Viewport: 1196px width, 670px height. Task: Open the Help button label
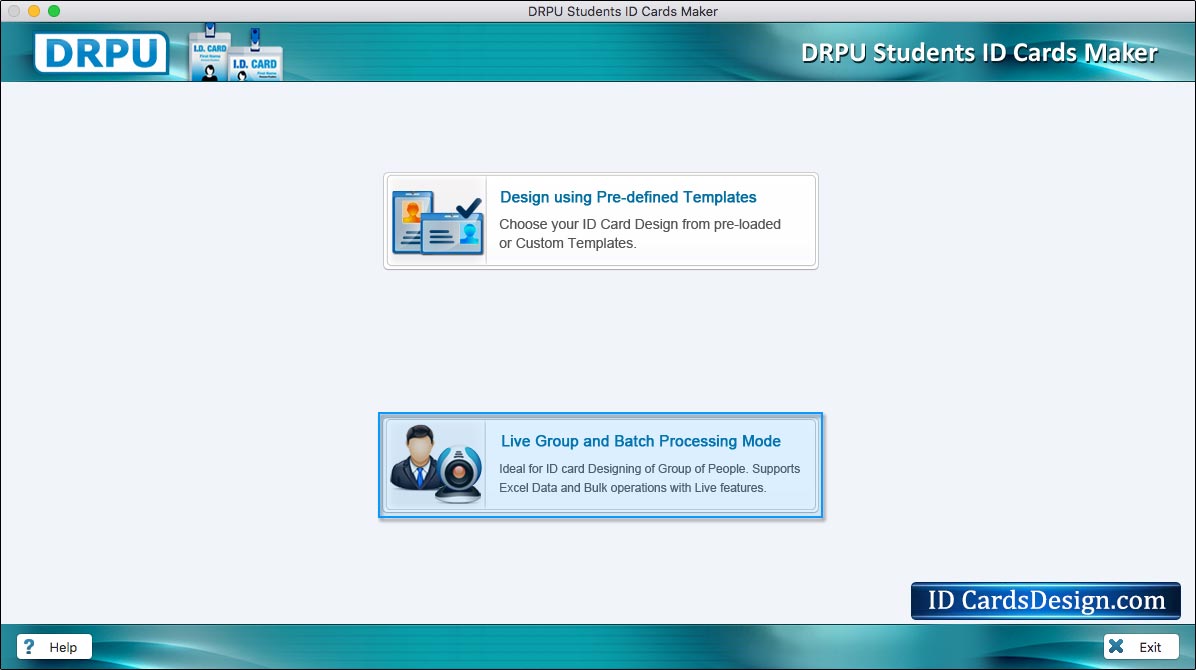pyautogui.click(x=63, y=647)
